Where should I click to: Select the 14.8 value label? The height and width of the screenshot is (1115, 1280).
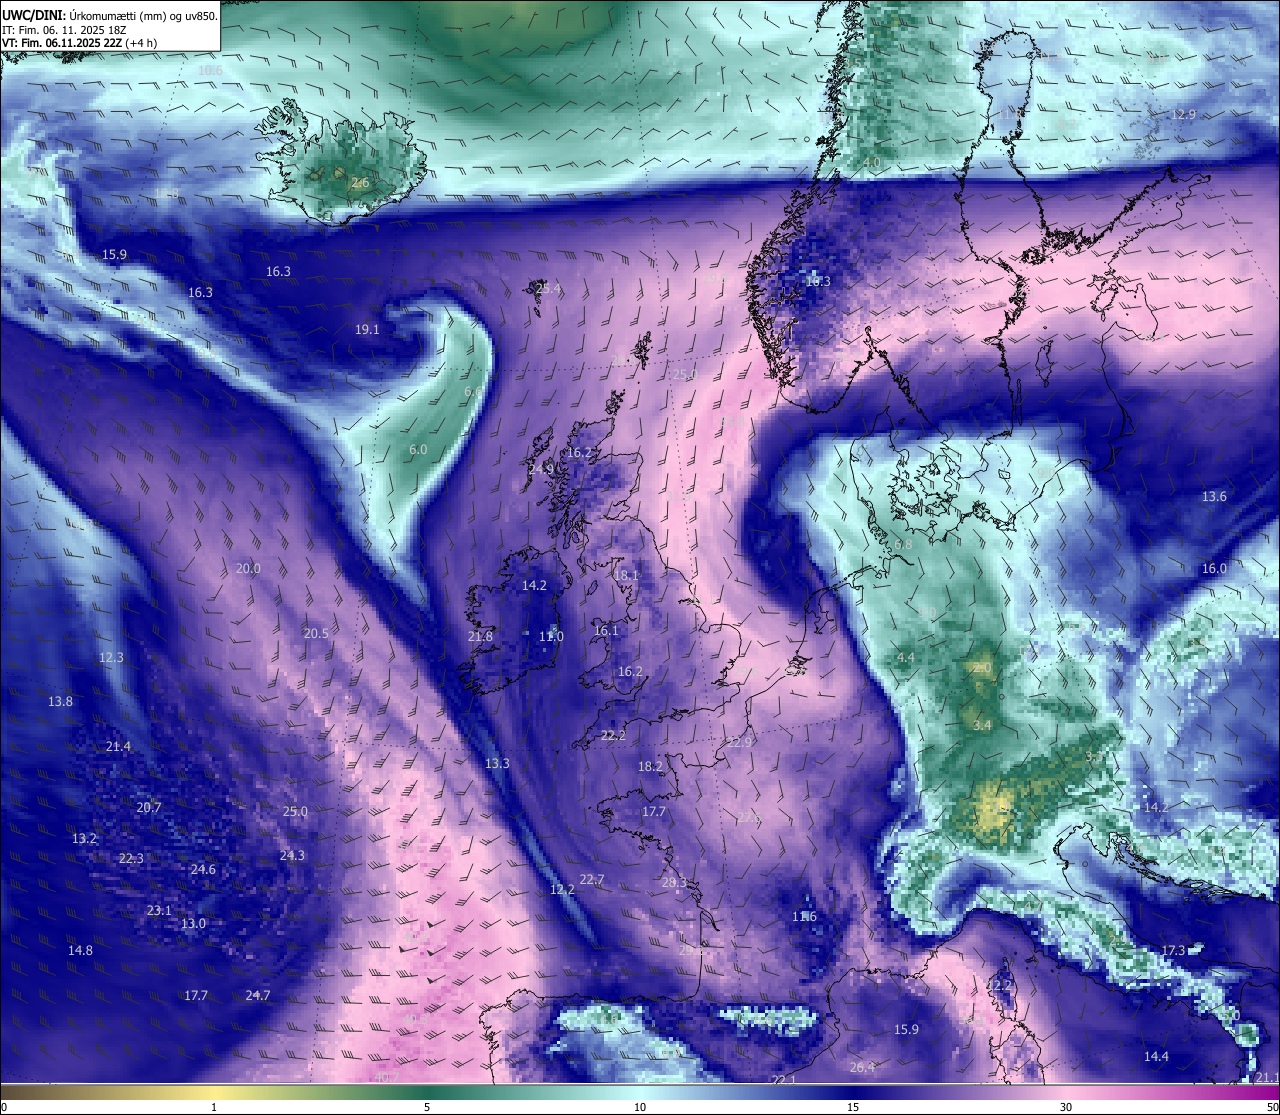(80, 950)
